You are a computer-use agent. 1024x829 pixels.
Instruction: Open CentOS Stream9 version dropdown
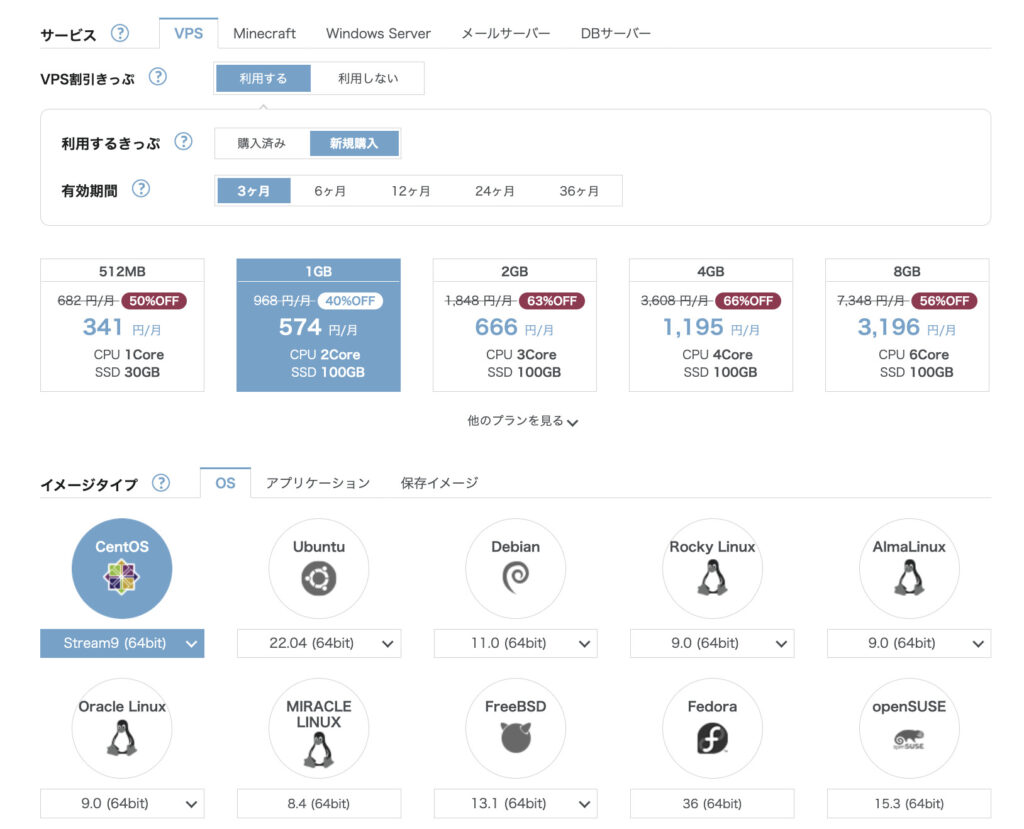click(122, 643)
